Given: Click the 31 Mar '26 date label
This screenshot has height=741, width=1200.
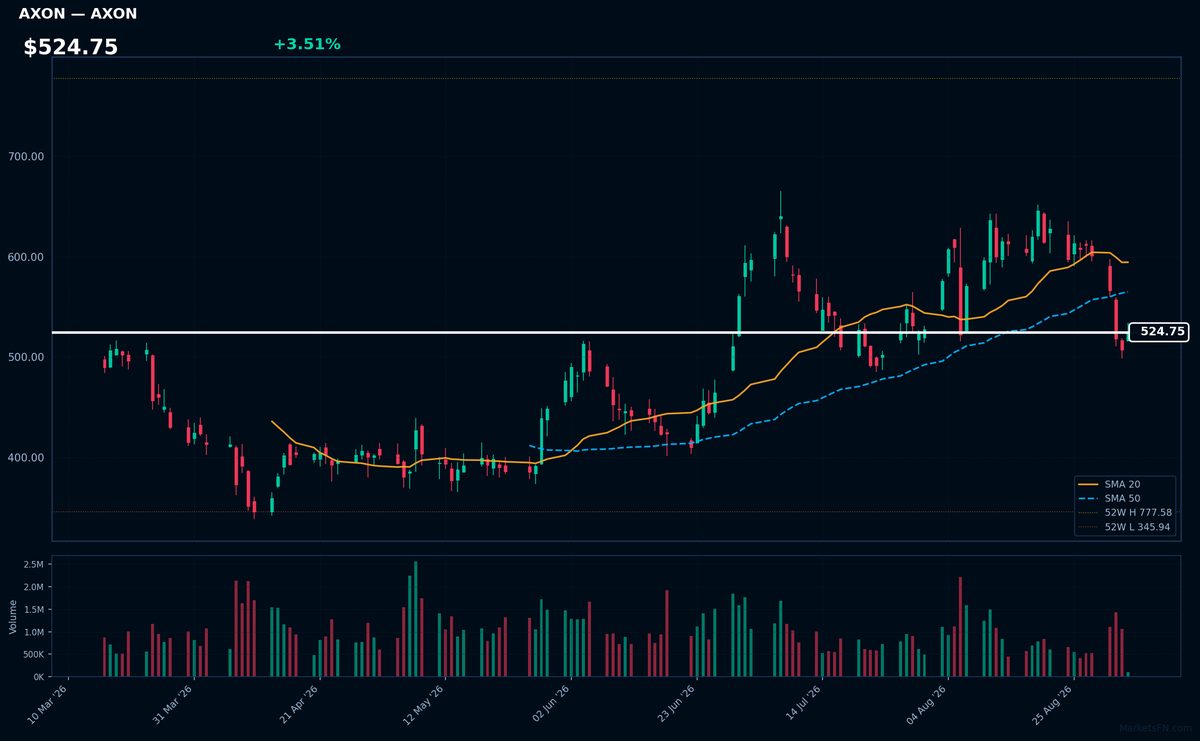Looking at the screenshot, I should point(172,705).
